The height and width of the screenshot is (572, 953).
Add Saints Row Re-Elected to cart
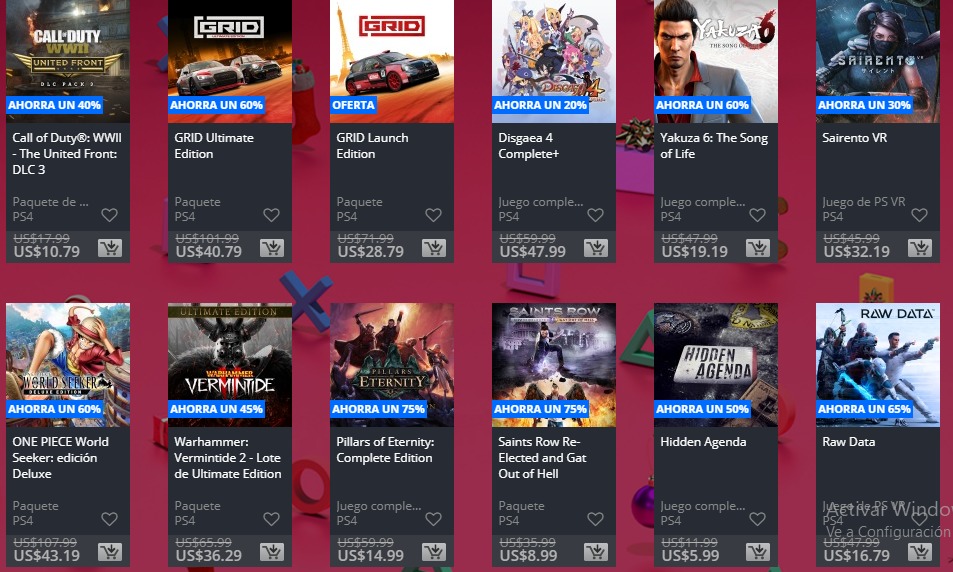pyautogui.click(x=596, y=551)
